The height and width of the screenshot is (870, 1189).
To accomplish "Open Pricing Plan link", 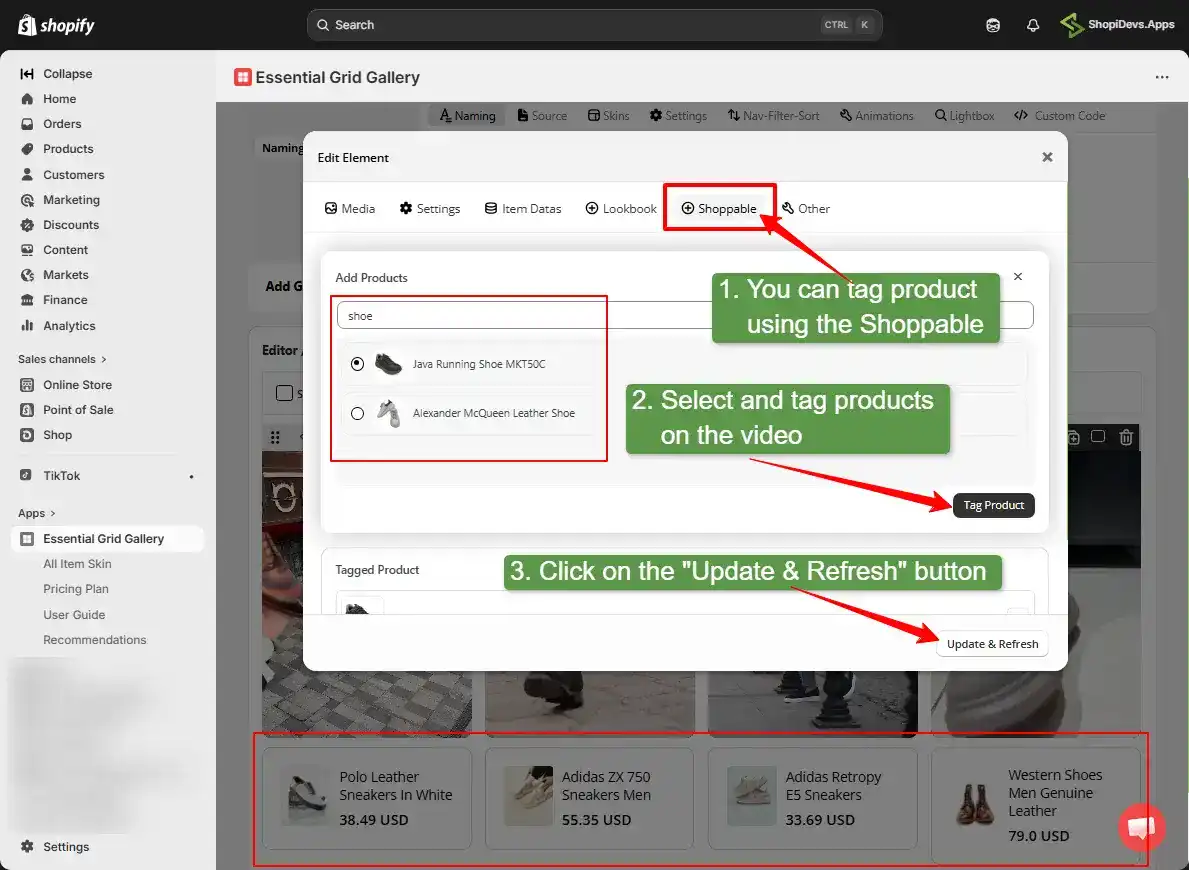I will (x=76, y=589).
